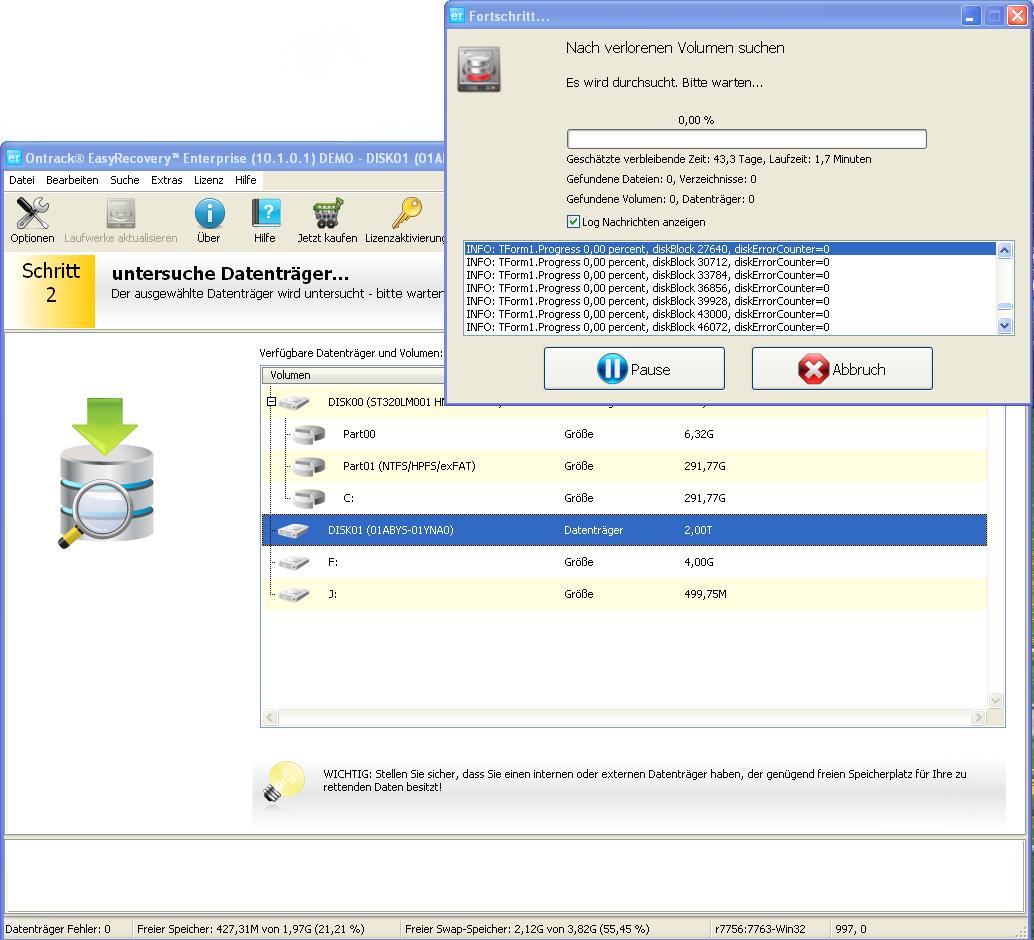Select log entry with diskBlock 30712

(x=730, y=263)
